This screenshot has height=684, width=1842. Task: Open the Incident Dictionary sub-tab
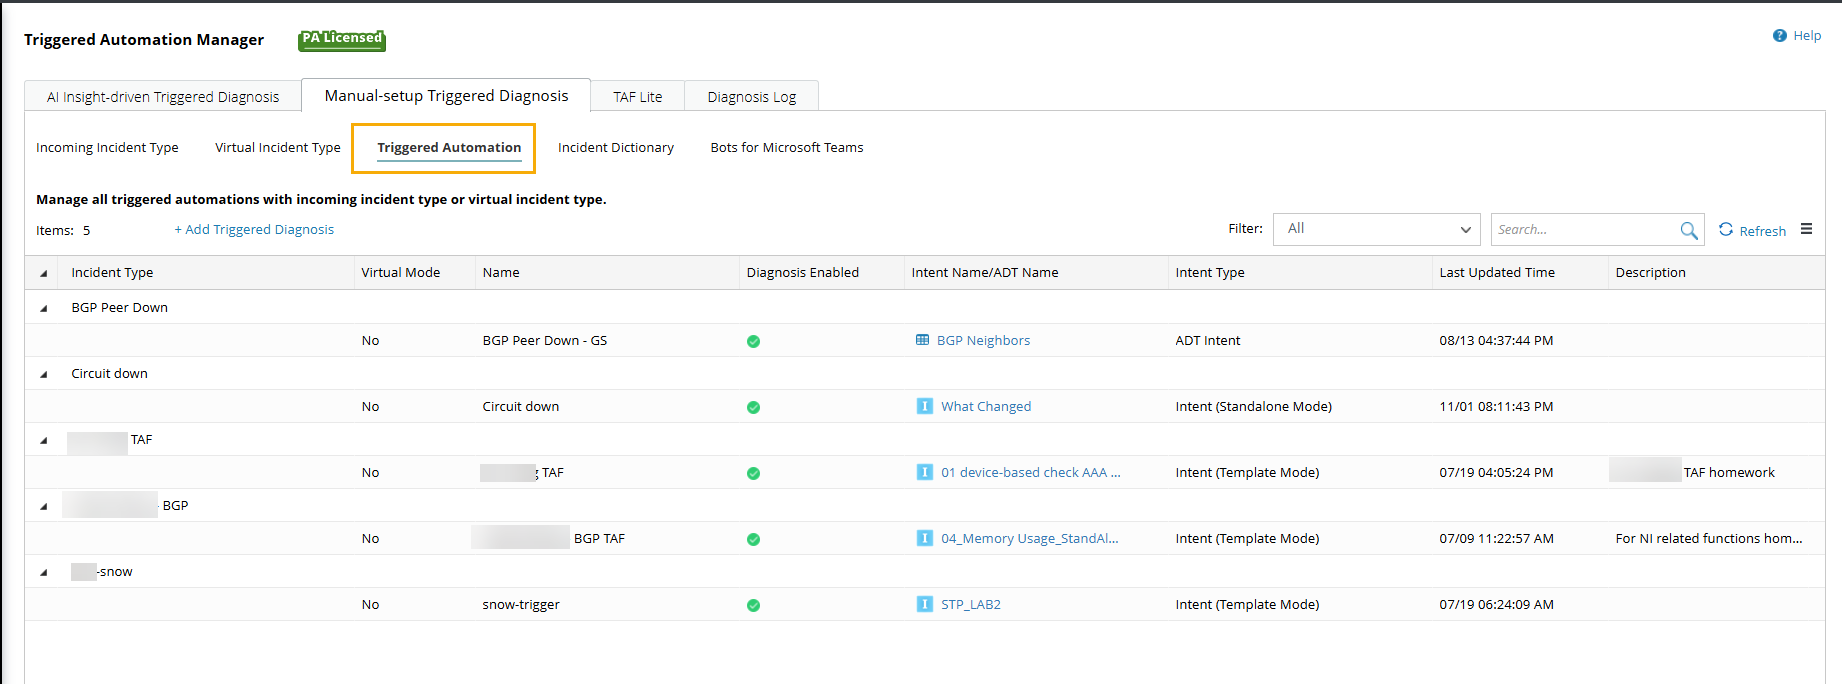(615, 148)
